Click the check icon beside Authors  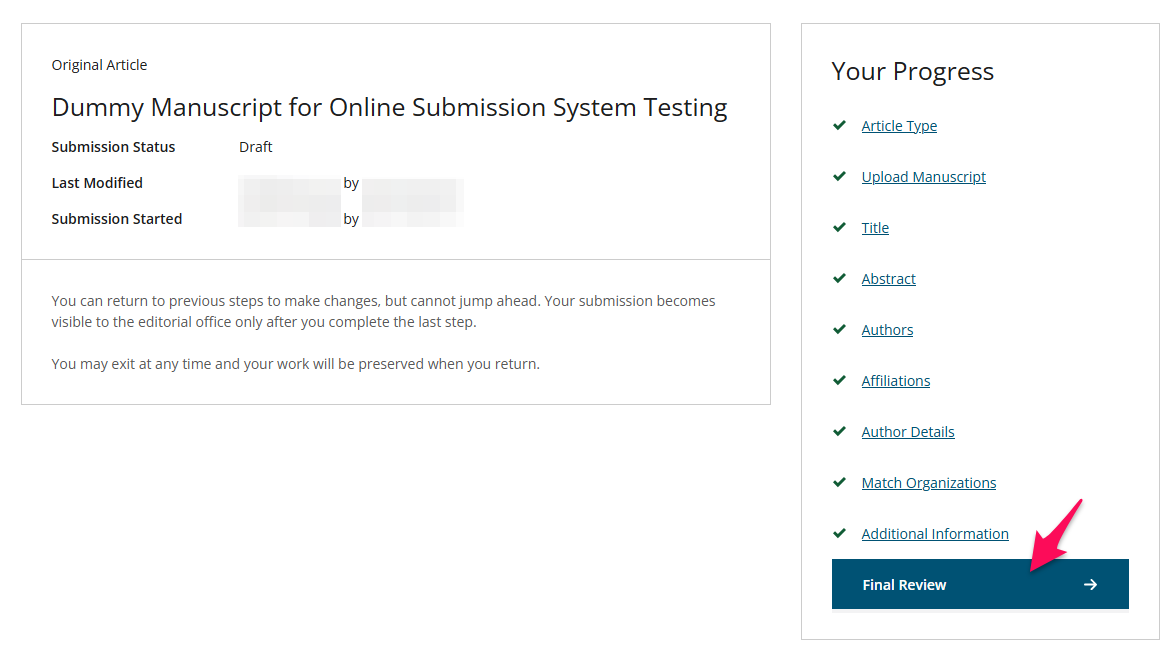coord(839,329)
